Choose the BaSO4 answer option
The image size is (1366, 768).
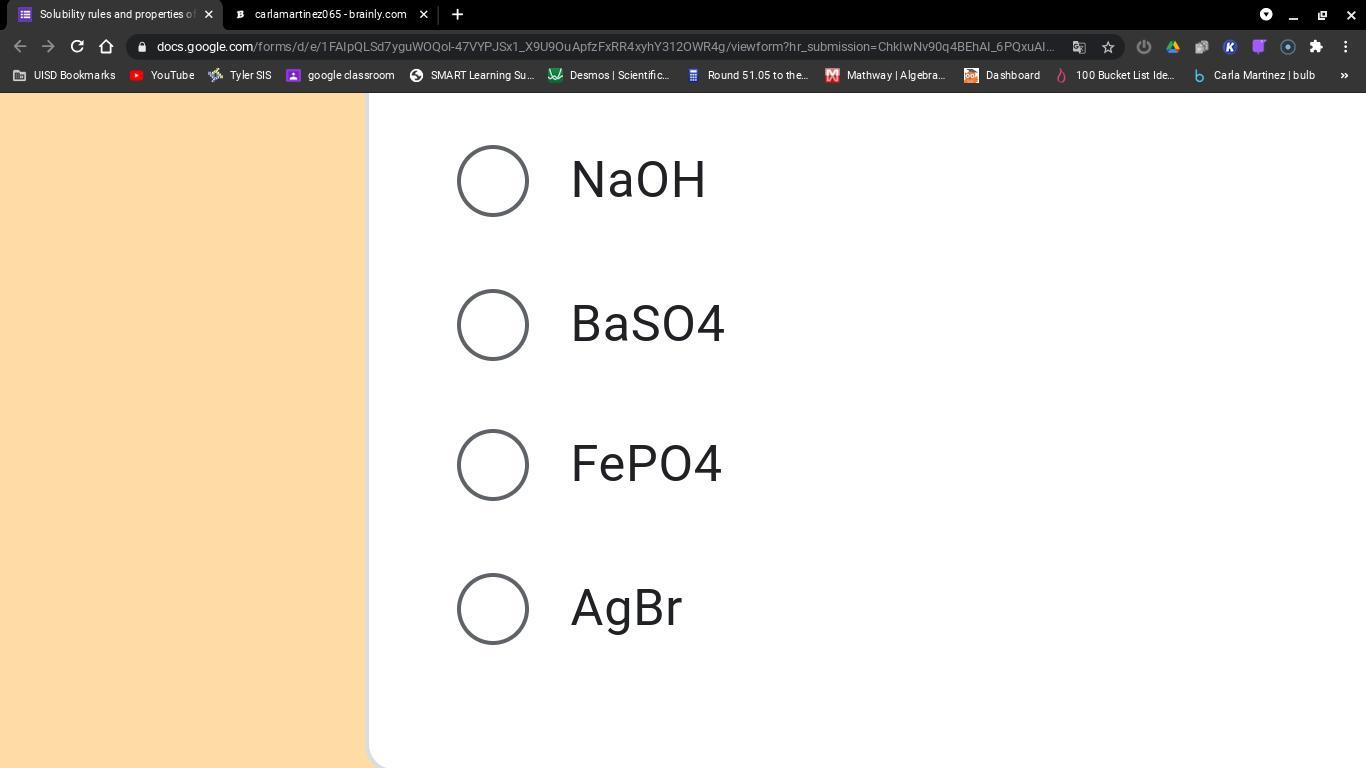click(492, 325)
